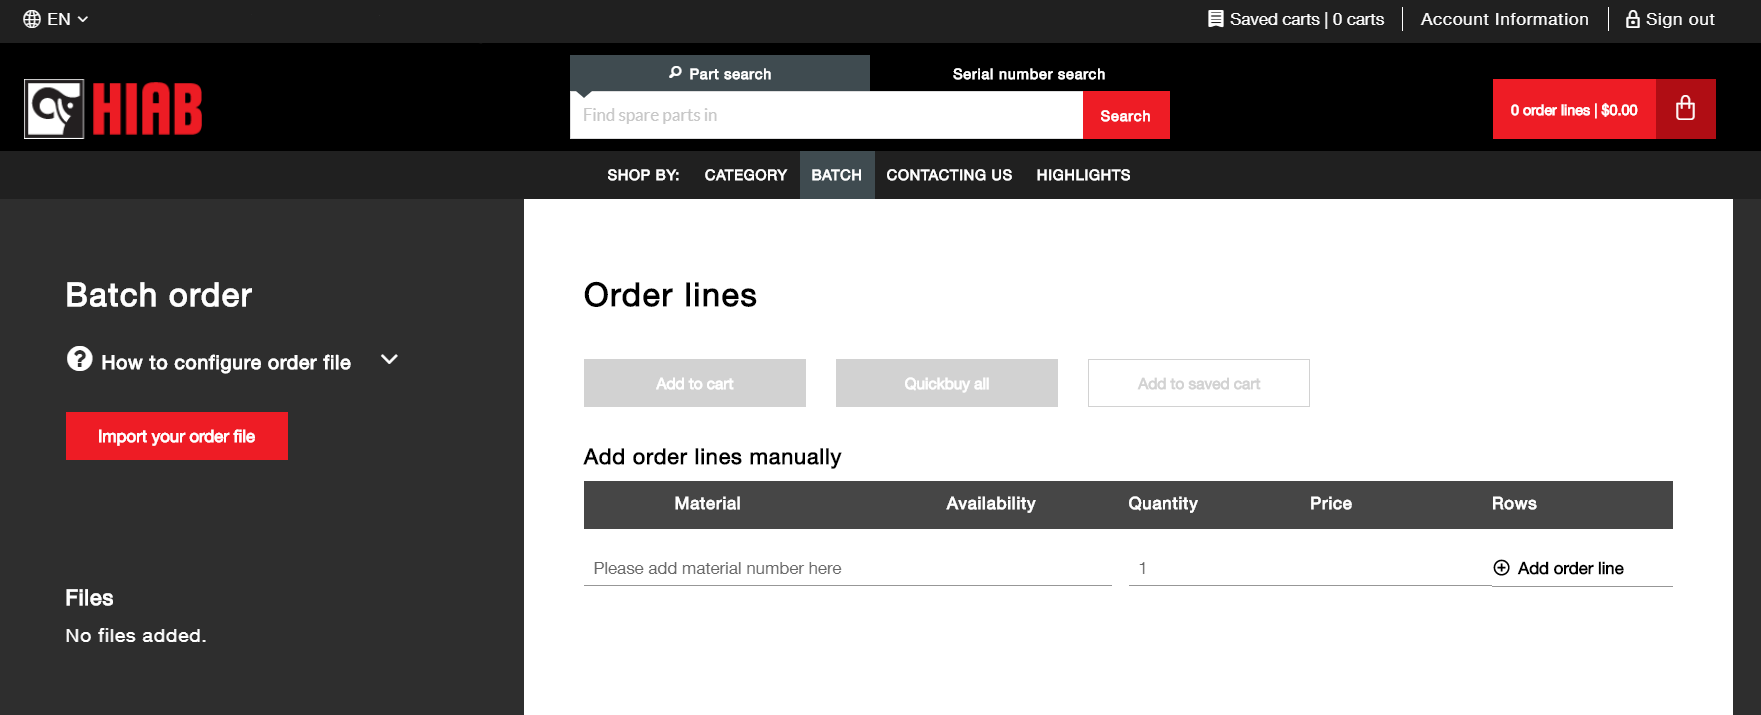Open the 0 order lines | $0.00 cart summary
Screen dimensions: 1761x715
[x=1574, y=109]
